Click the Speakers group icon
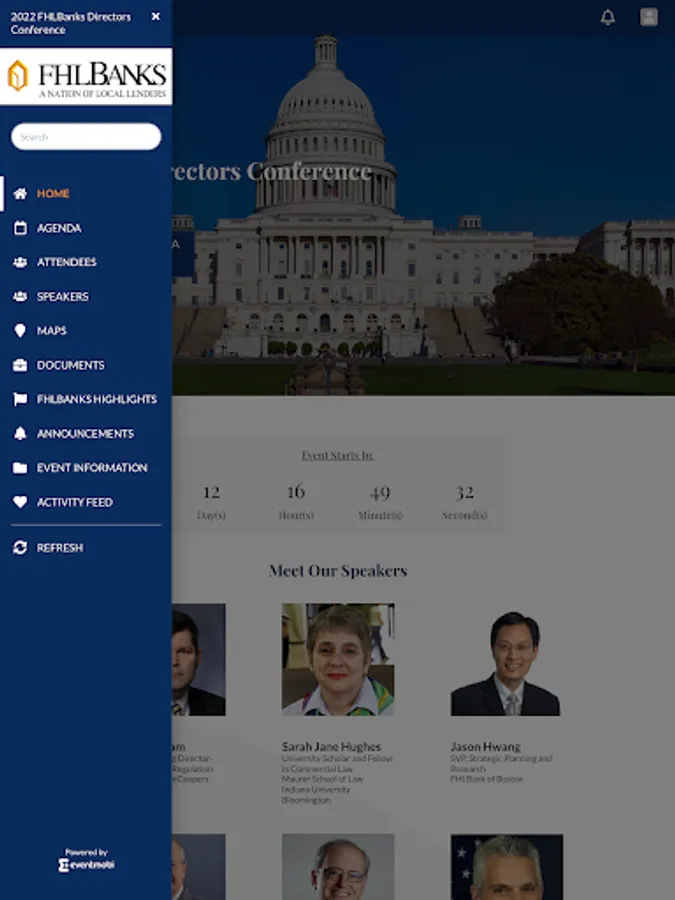 [20, 296]
